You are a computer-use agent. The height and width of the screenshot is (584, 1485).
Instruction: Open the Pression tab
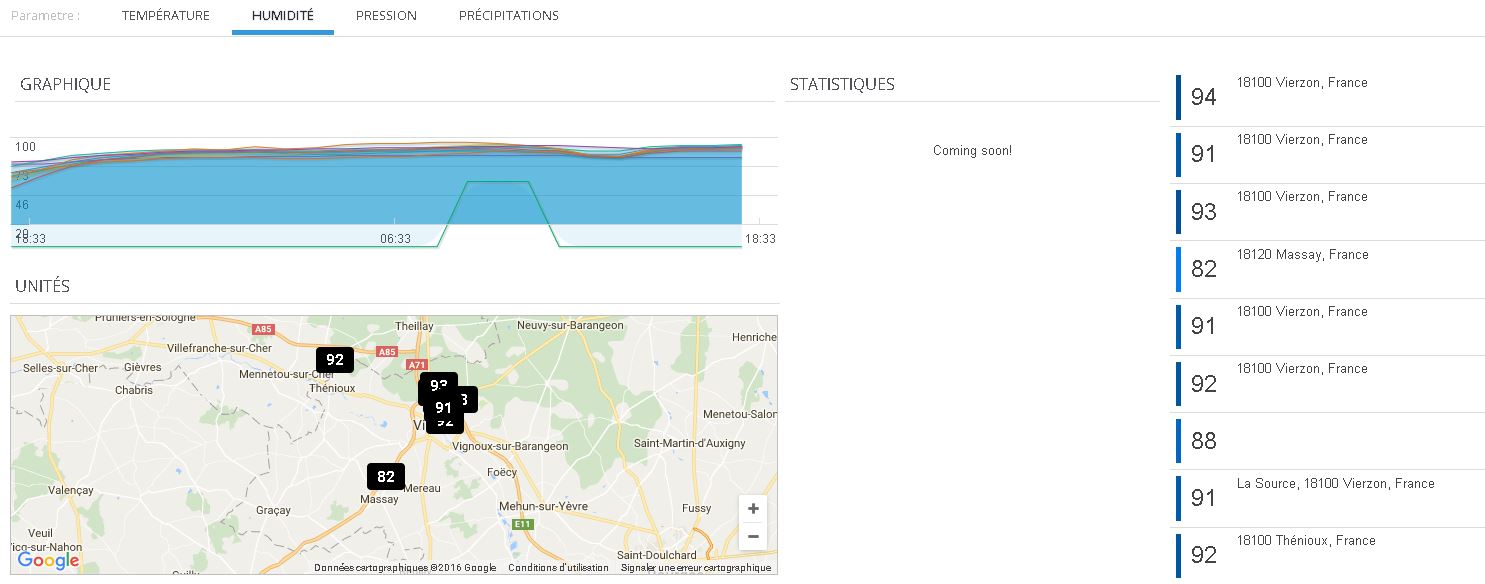point(386,16)
